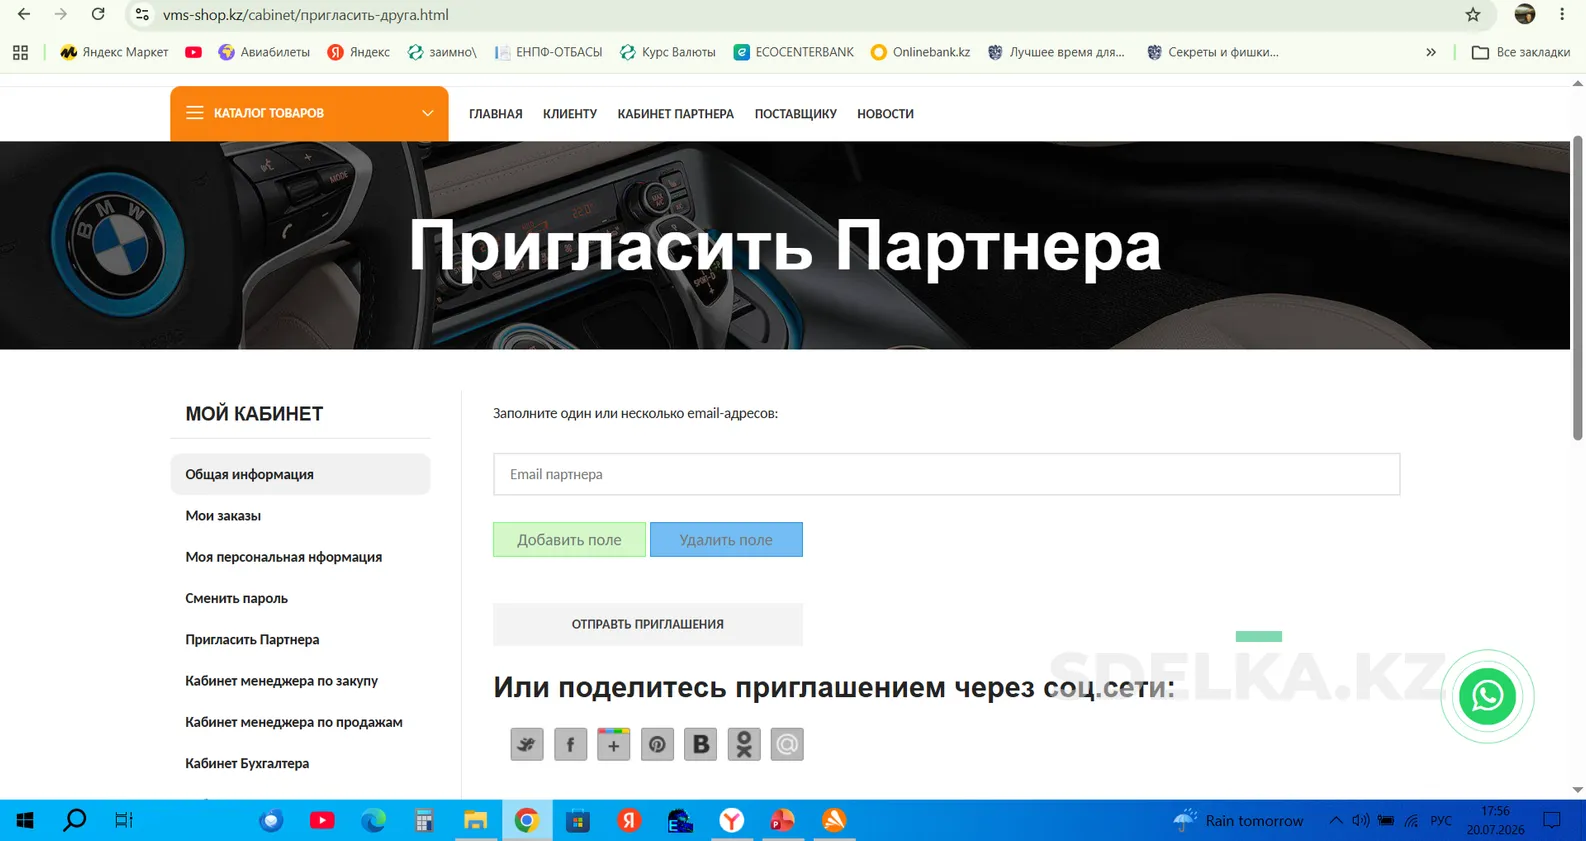Screen dimensions: 1586x841
Task: Go to Новости in top navigation
Action: 885,114
